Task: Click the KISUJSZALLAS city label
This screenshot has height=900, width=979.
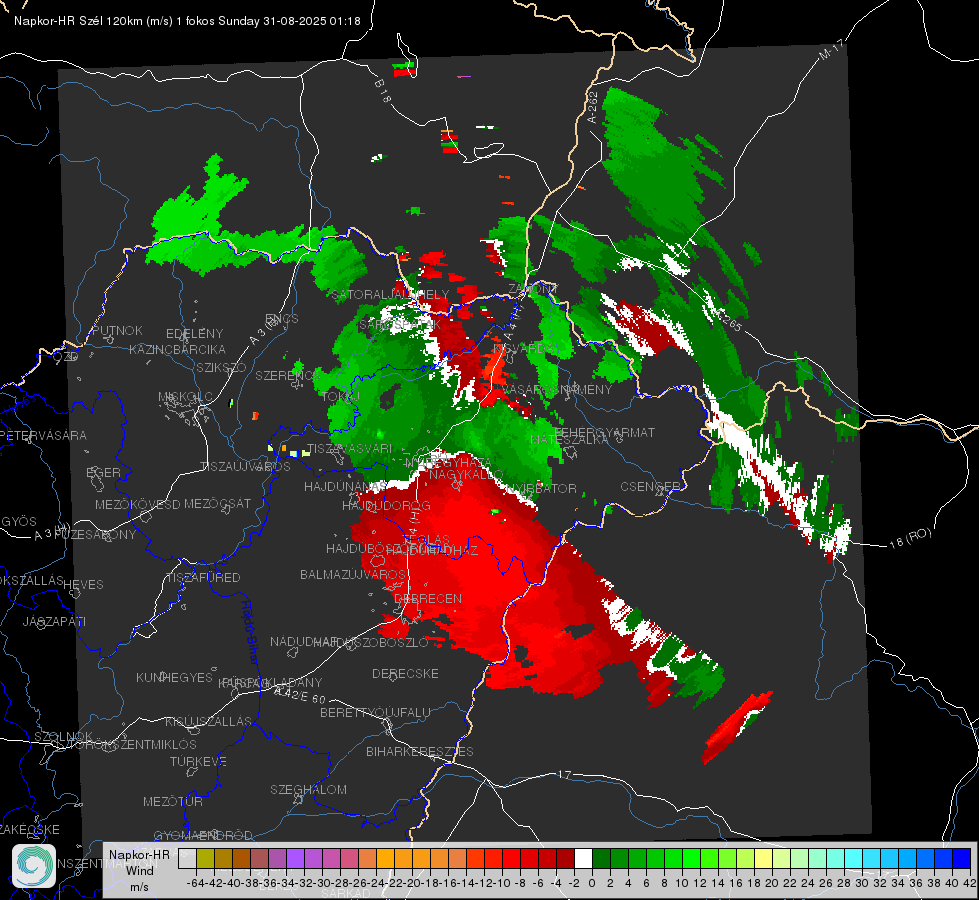Action: point(209,721)
